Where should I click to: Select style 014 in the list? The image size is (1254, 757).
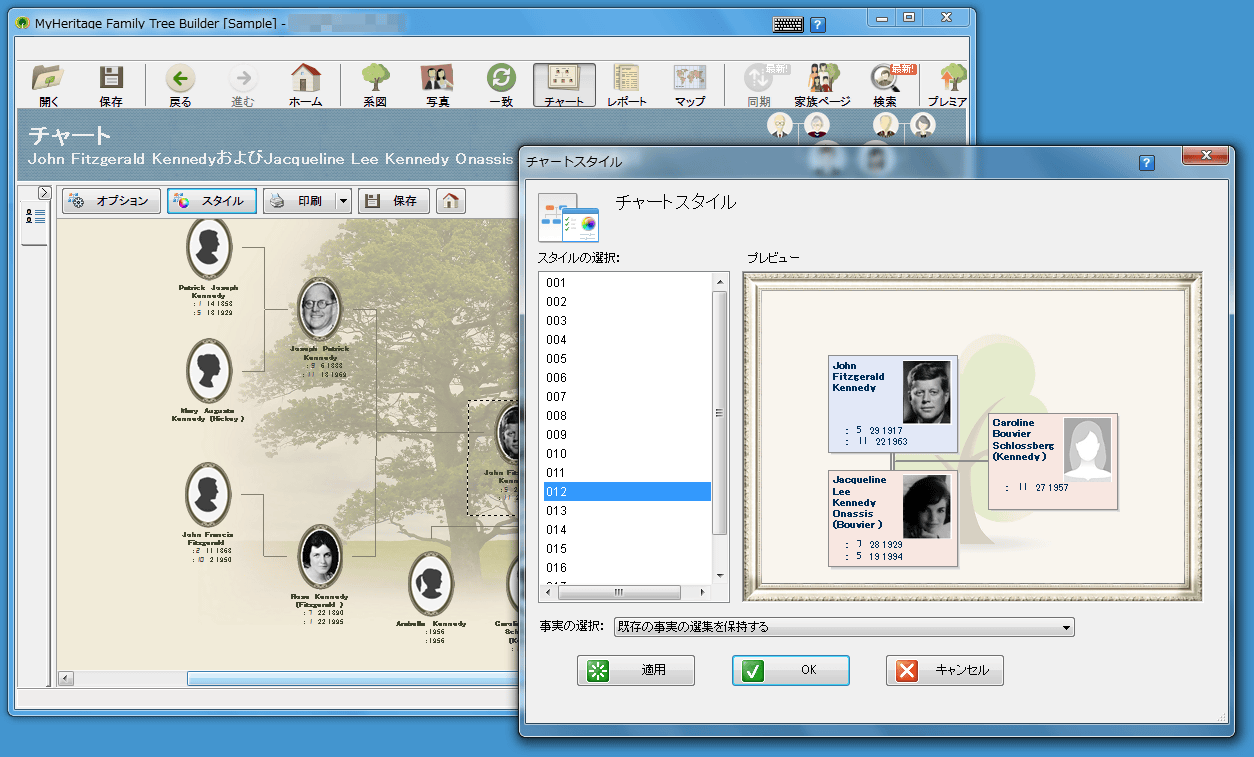(626, 530)
